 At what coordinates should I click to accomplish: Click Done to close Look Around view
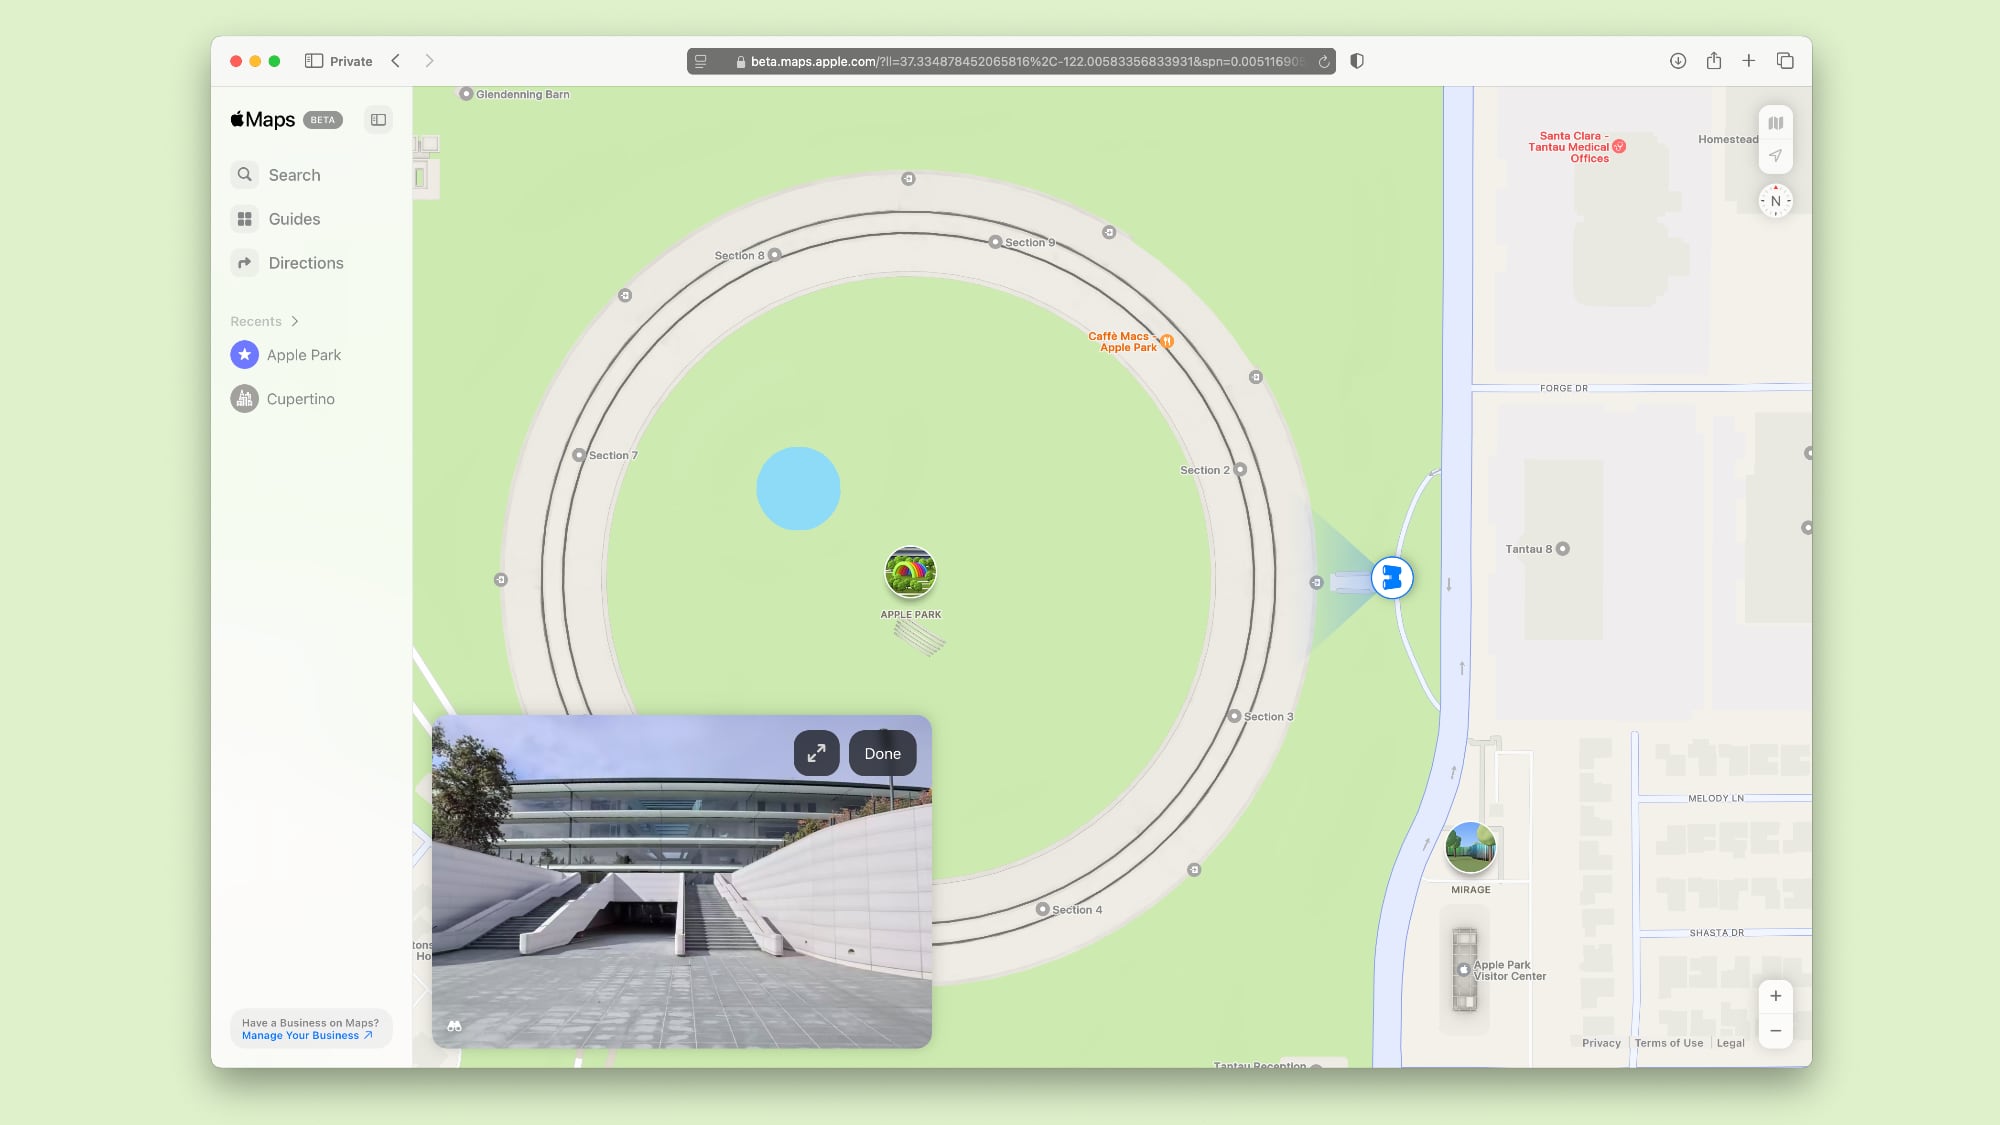click(882, 753)
